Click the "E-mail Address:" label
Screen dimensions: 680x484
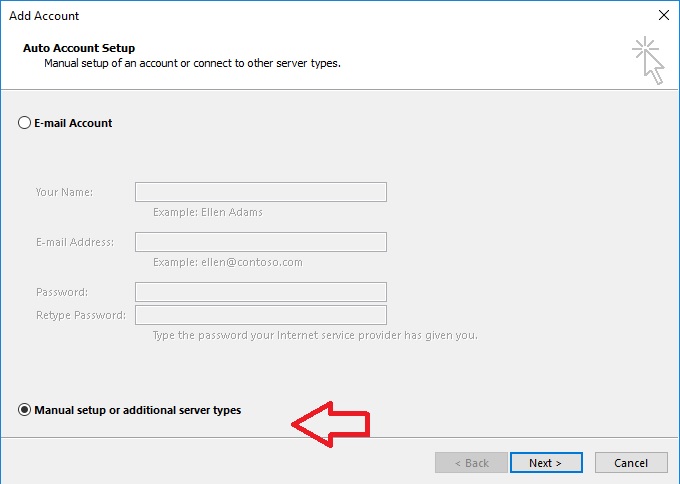[x=75, y=242]
